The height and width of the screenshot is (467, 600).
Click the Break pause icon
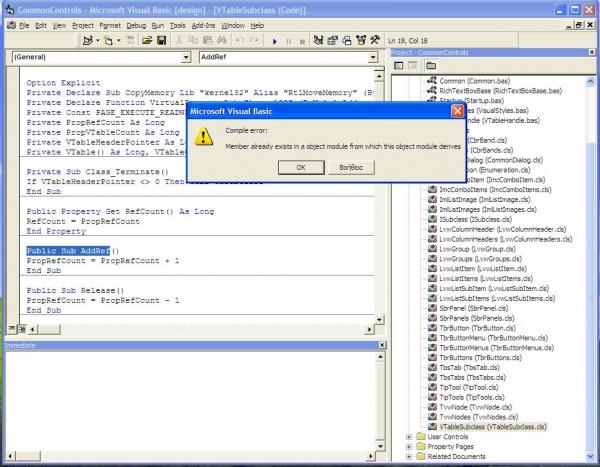(289, 41)
